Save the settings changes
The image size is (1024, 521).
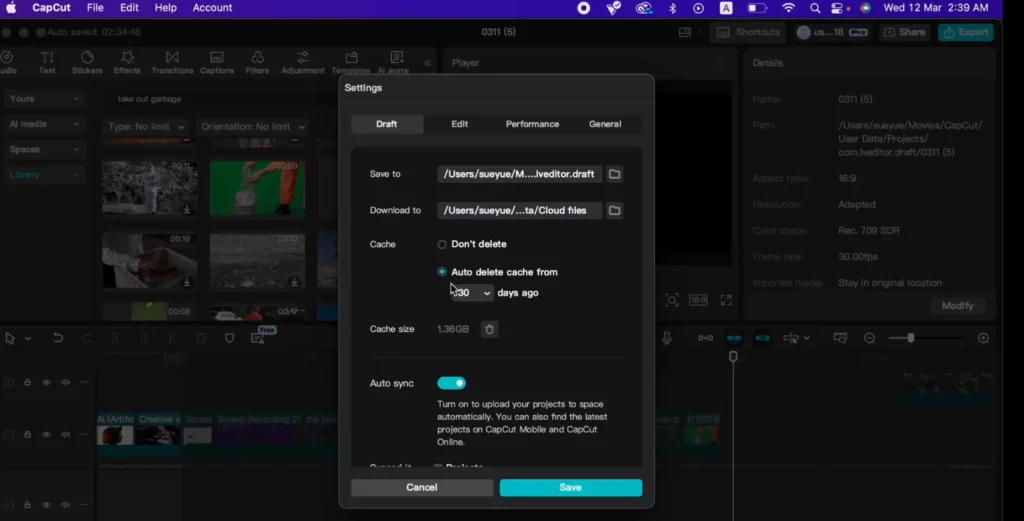571,488
